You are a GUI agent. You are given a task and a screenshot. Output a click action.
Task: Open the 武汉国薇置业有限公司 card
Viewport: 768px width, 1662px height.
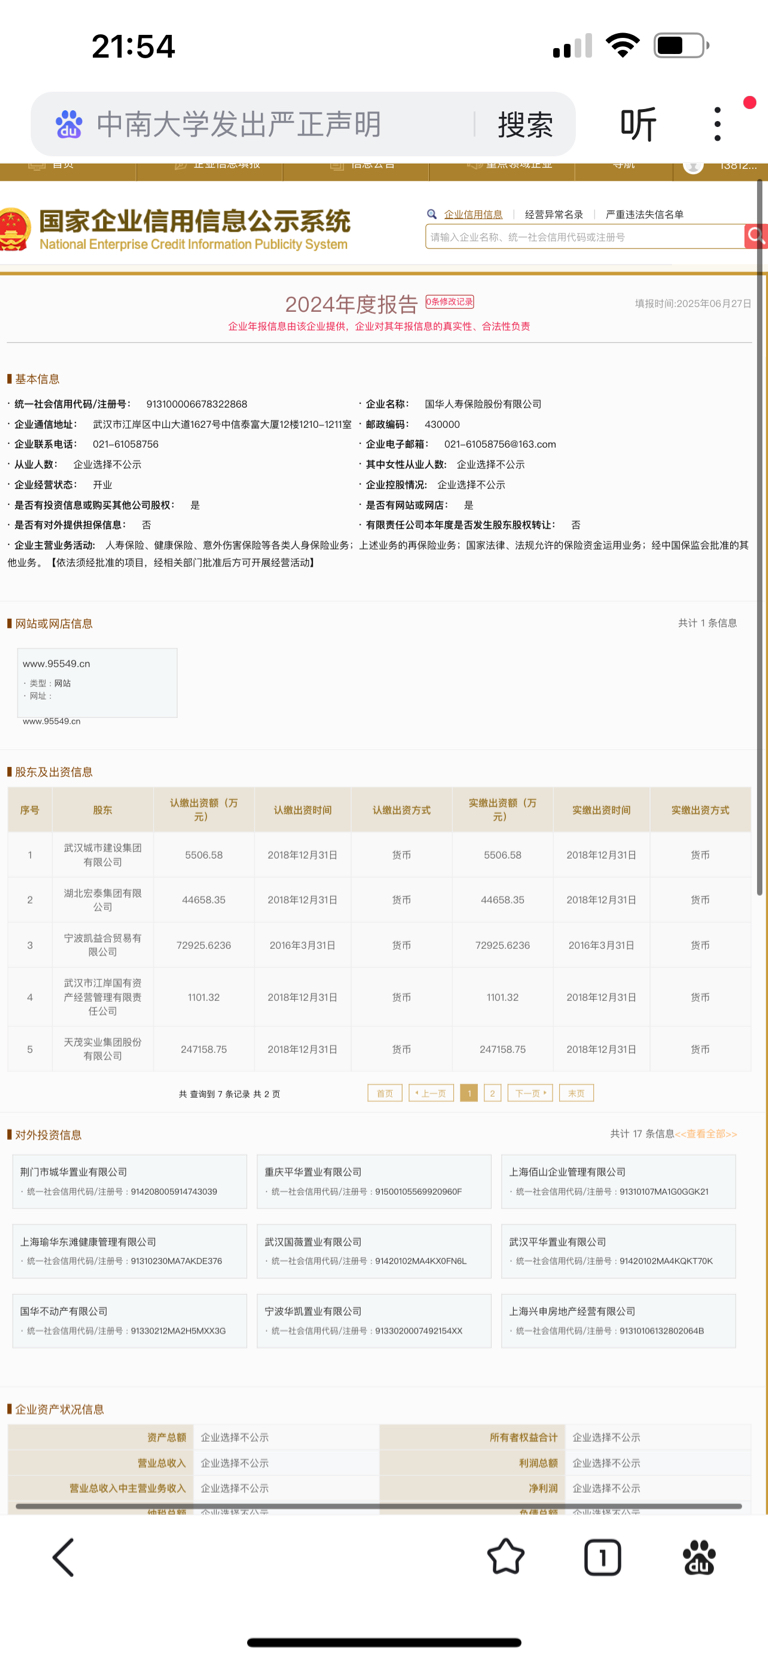[374, 1251]
